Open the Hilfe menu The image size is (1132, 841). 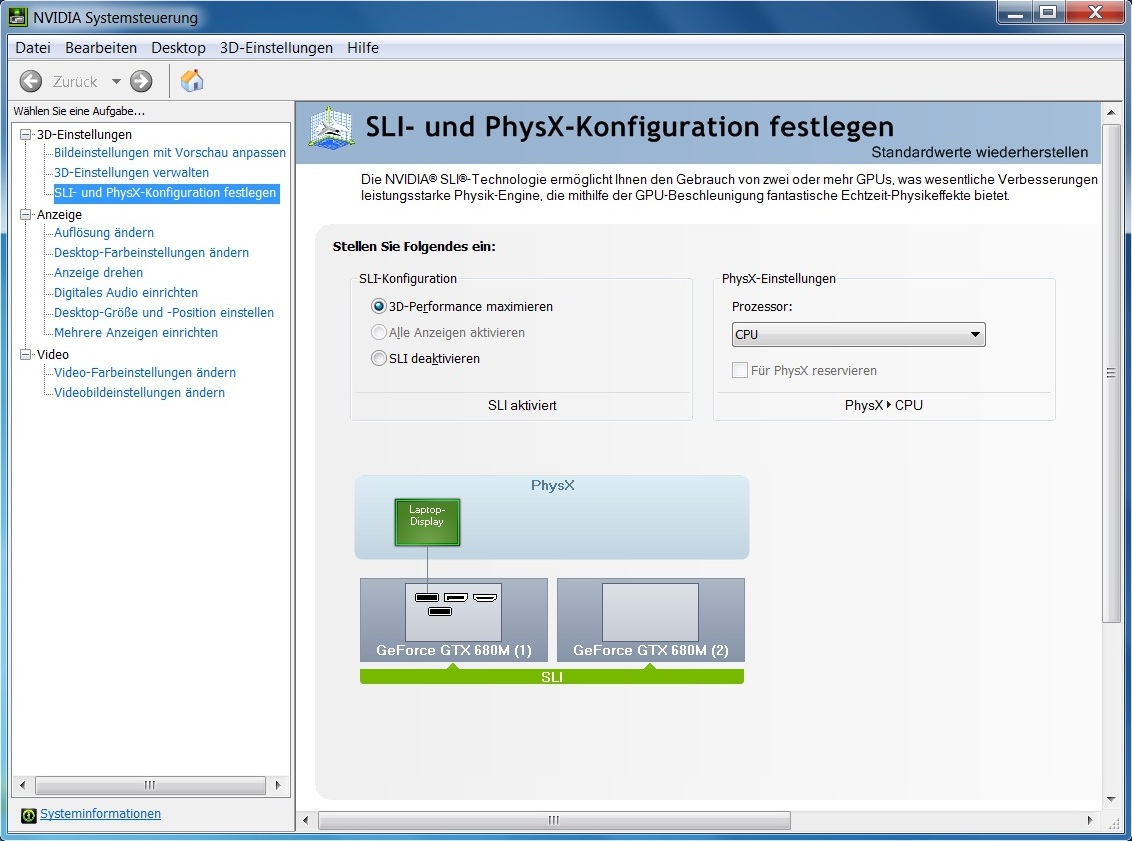click(x=363, y=48)
